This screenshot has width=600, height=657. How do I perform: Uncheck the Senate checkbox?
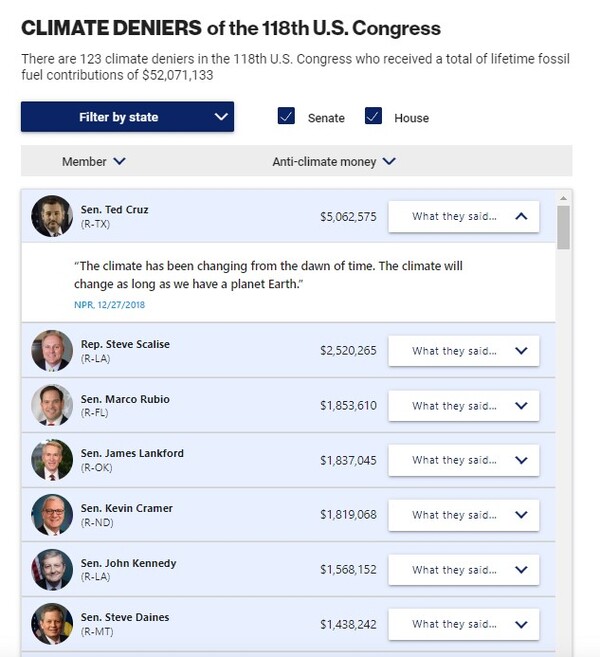287,117
